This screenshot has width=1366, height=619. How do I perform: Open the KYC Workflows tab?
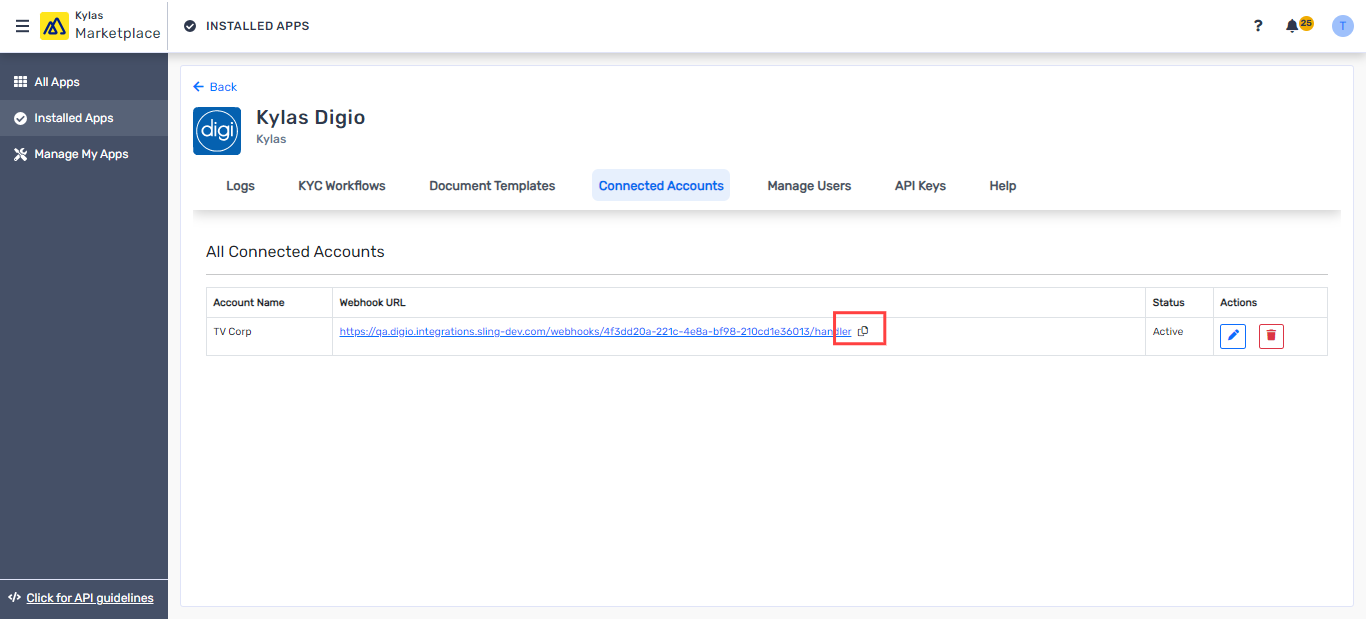(x=341, y=185)
